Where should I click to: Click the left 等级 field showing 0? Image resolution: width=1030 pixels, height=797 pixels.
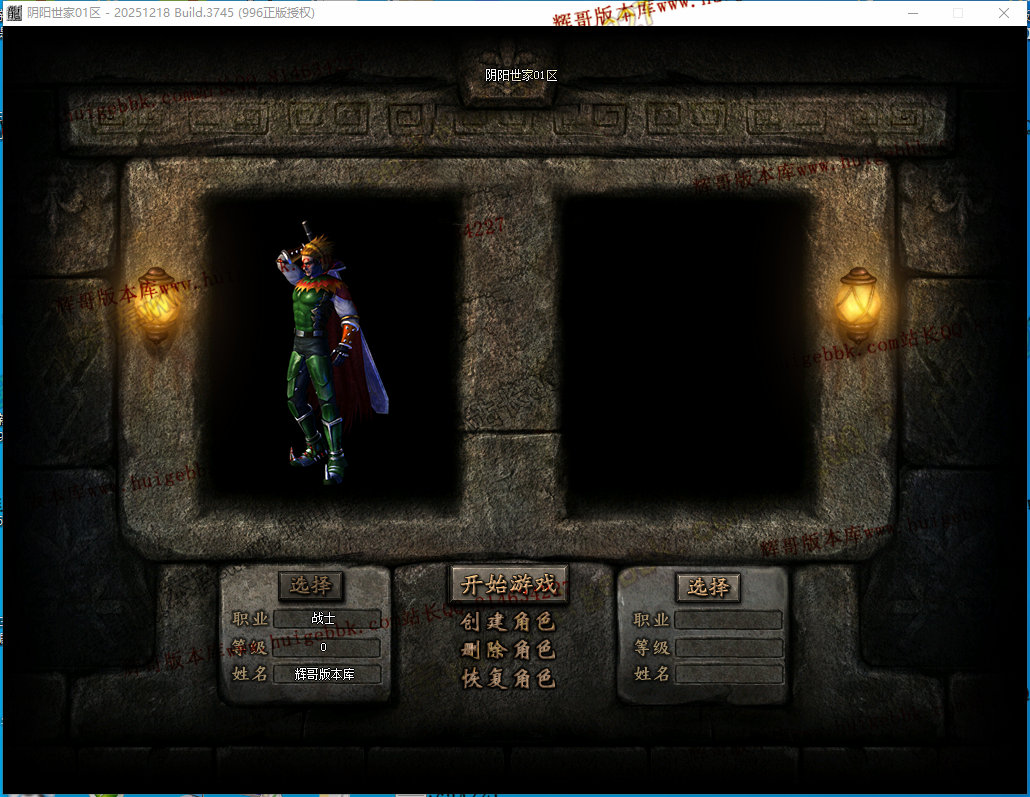point(326,647)
